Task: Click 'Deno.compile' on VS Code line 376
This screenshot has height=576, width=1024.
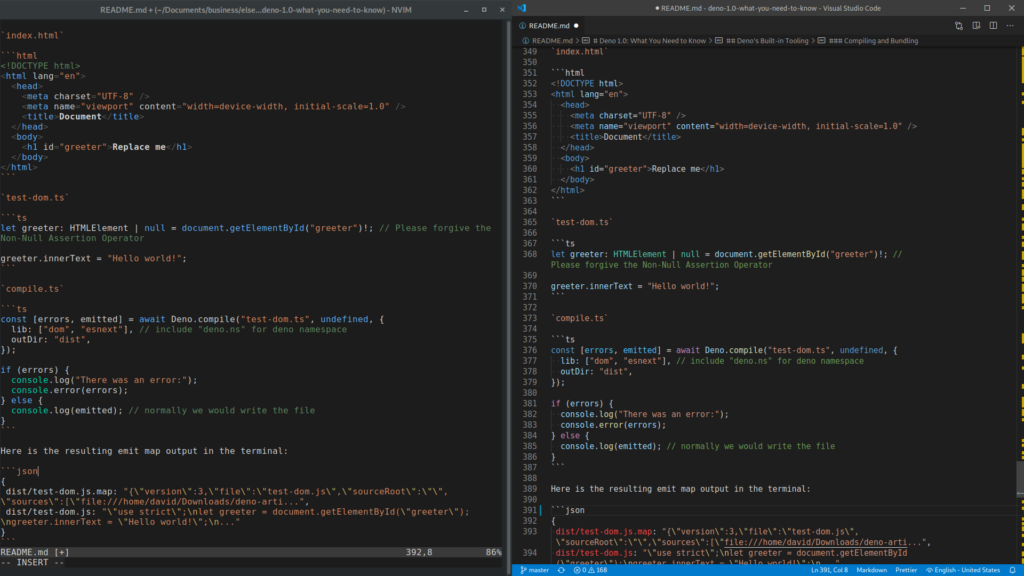Action: pyautogui.click(x=733, y=350)
